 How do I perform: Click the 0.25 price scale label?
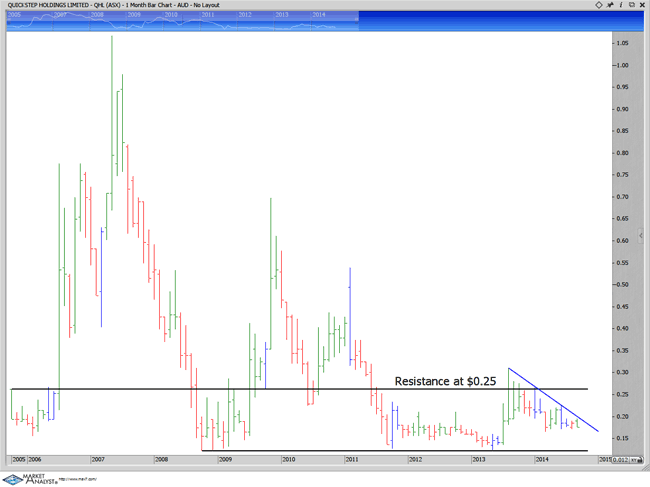click(622, 394)
